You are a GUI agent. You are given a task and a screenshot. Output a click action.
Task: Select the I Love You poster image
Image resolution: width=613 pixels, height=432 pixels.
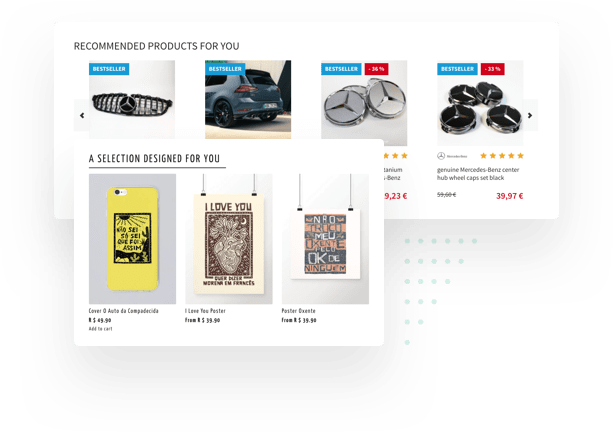point(229,239)
